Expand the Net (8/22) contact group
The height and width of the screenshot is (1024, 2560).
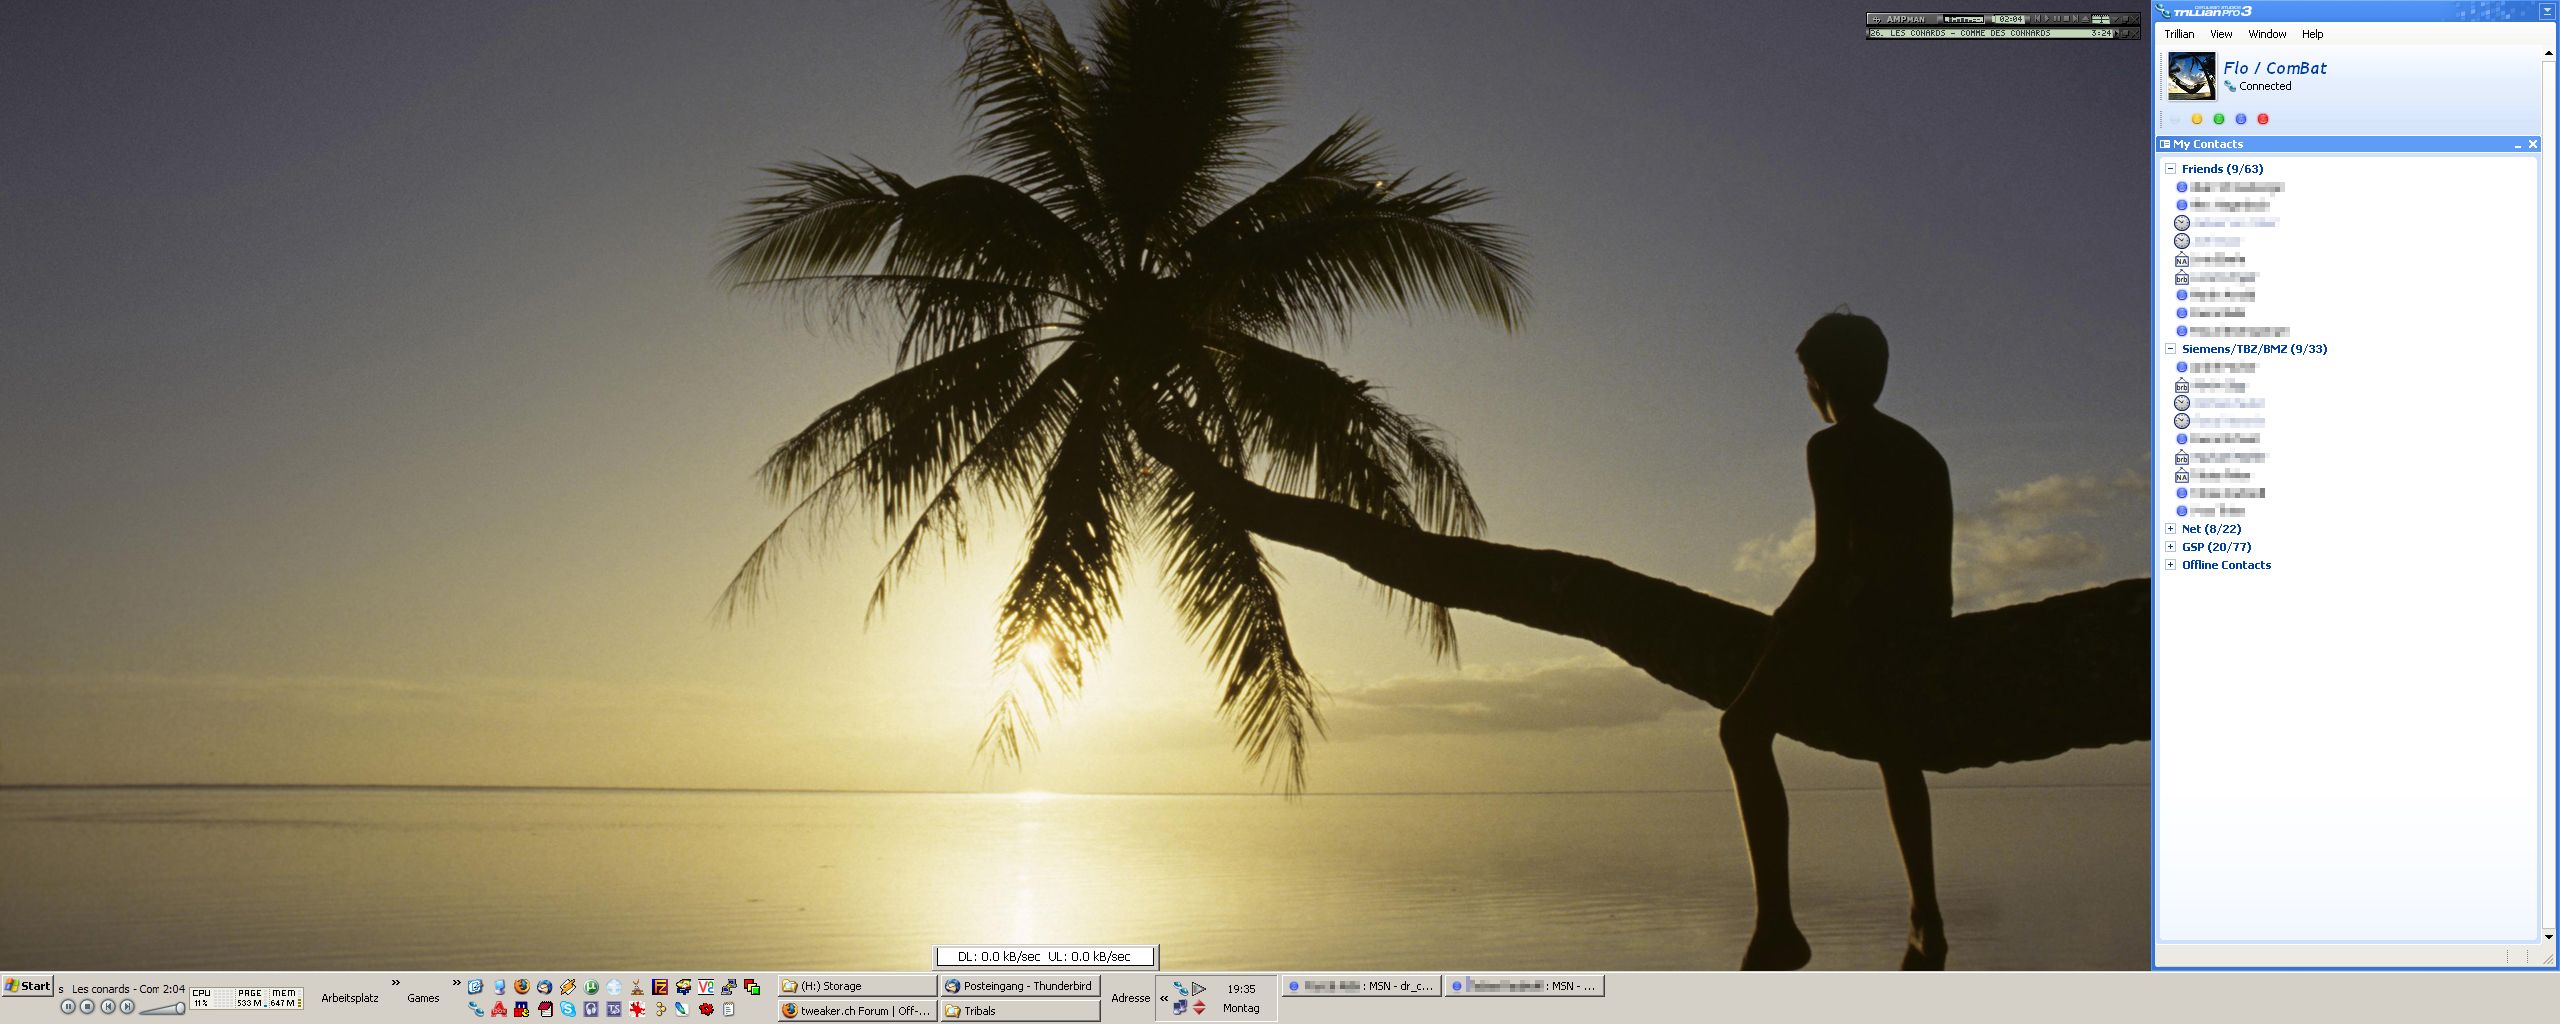pos(2170,529)
